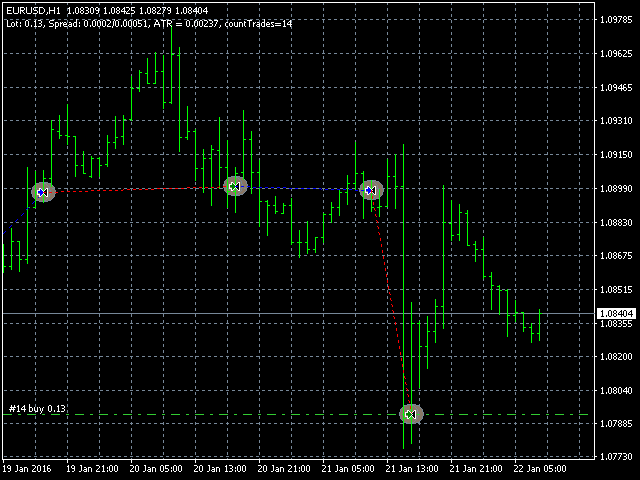
Task: Select the '#14 buy 0.13' order label
Action: tap(37, 409)
